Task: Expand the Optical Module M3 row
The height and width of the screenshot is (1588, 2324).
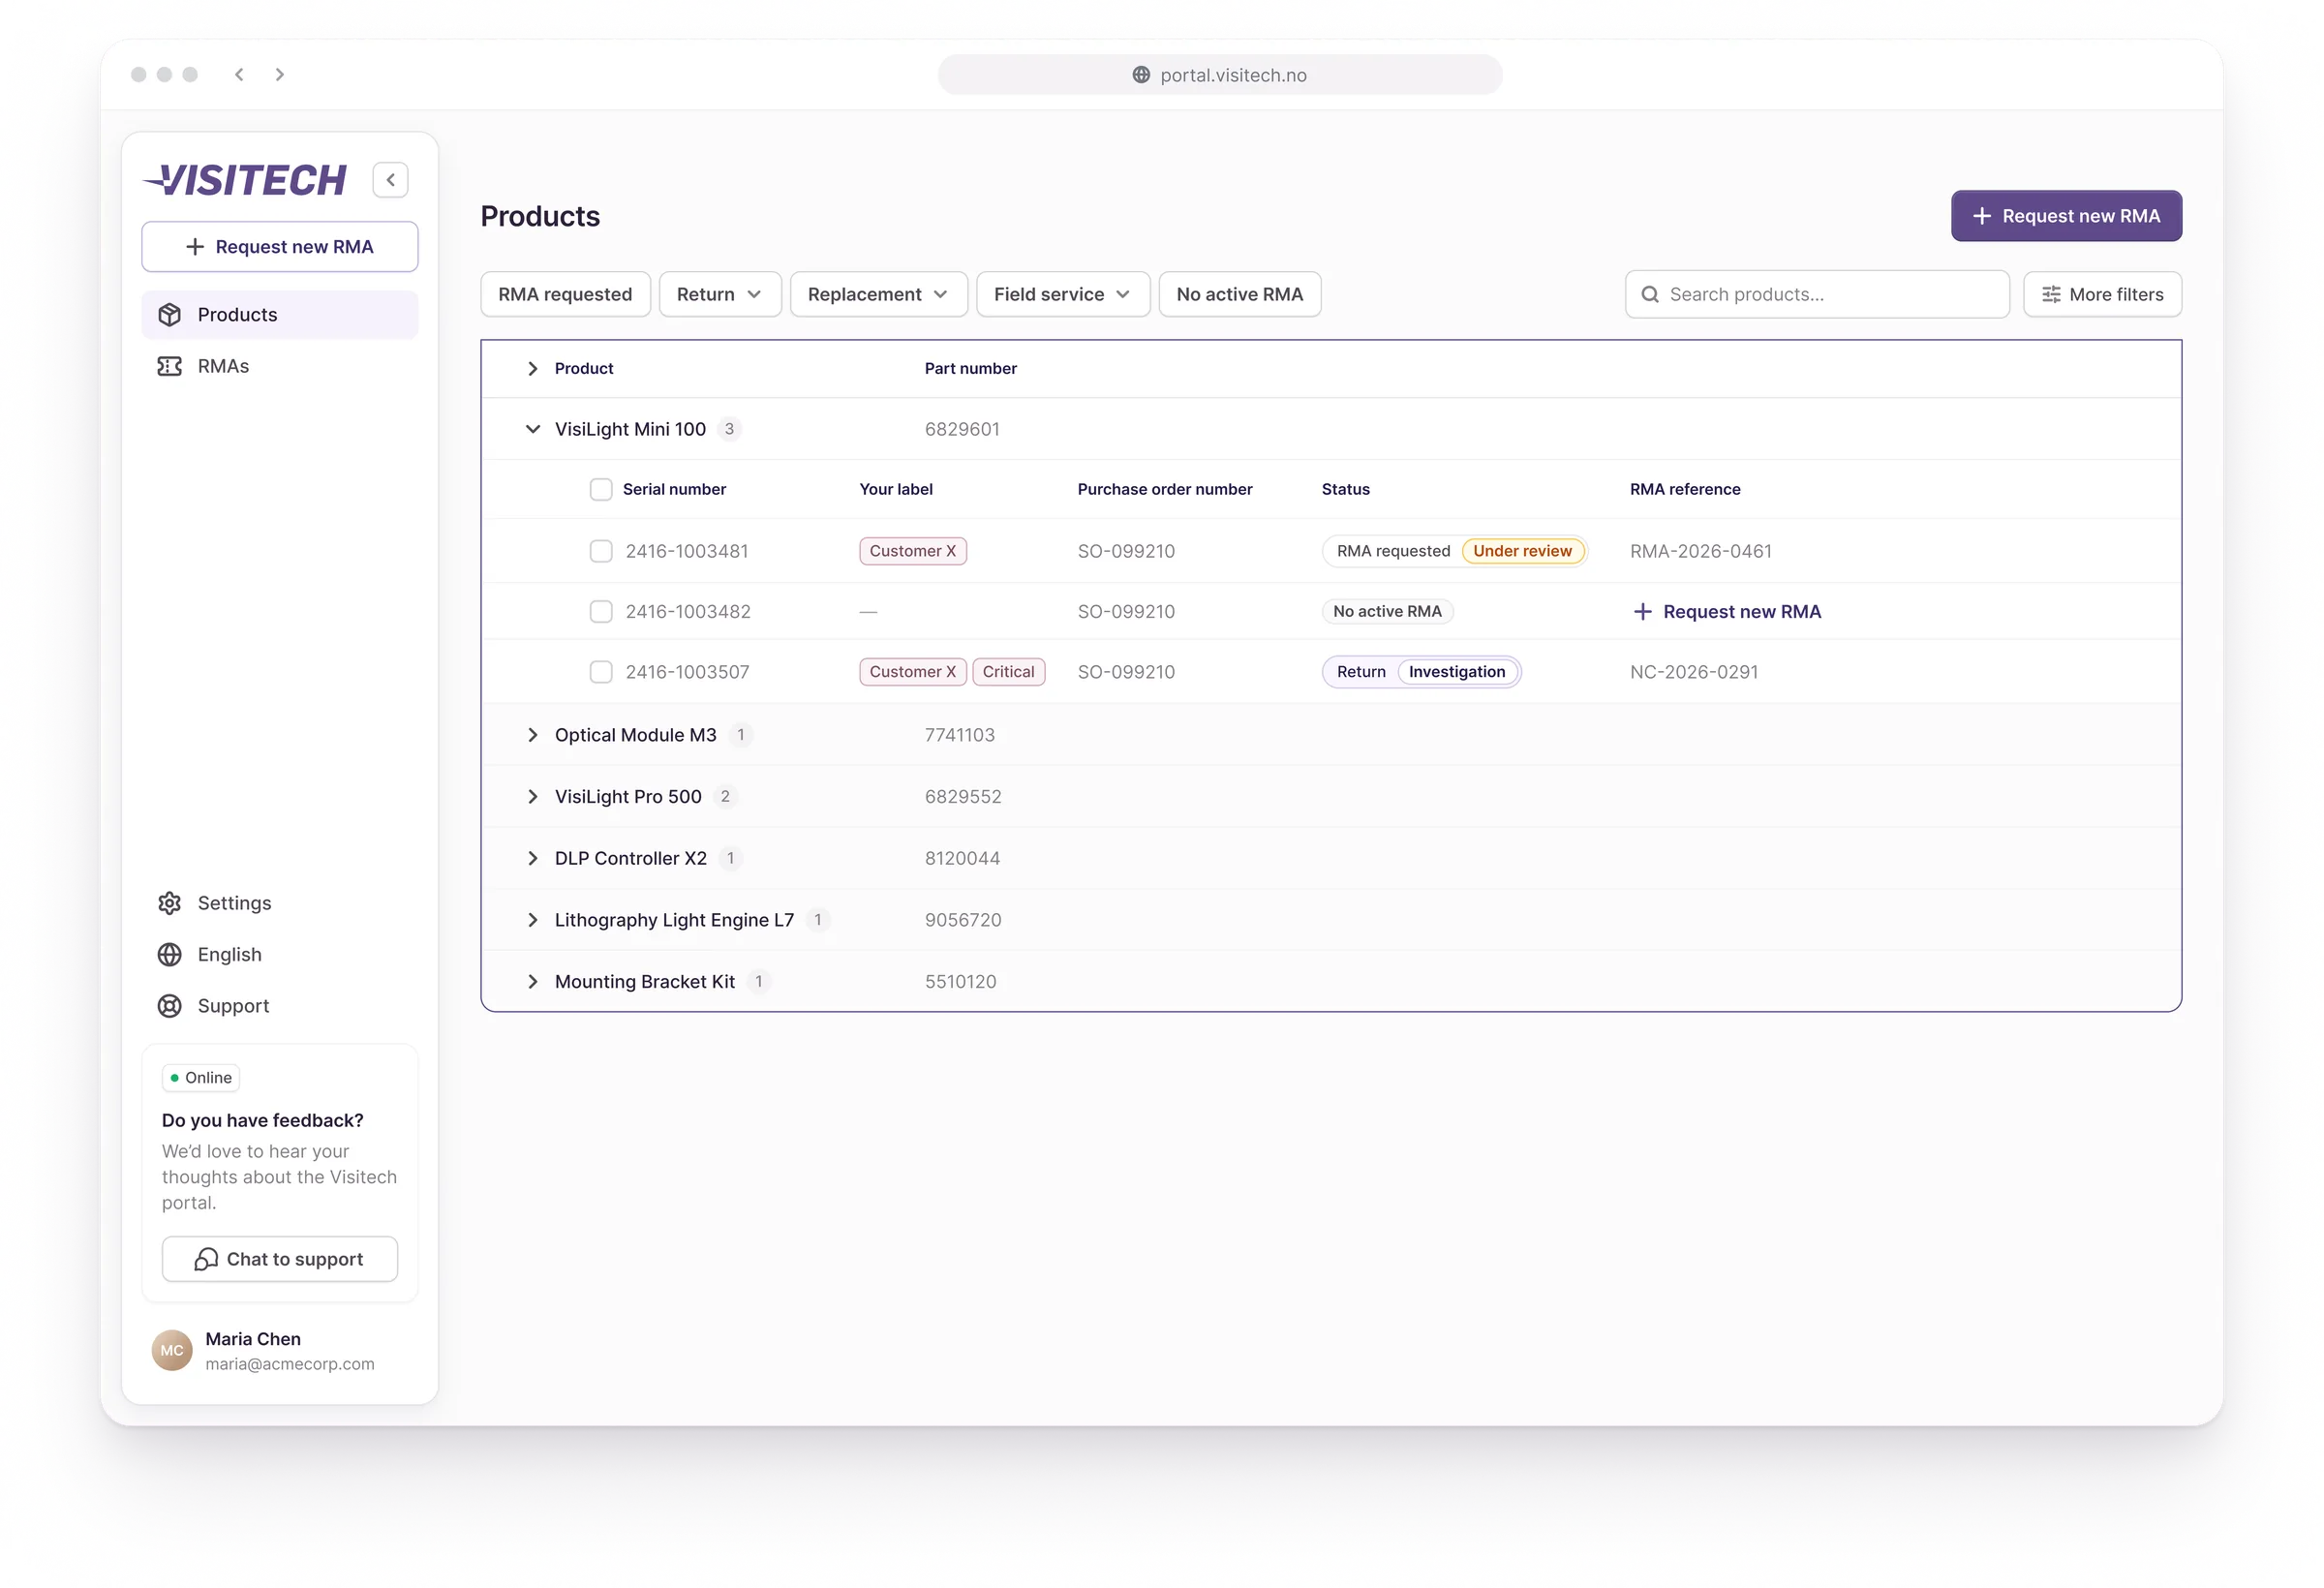Action: tap(533, 735)
